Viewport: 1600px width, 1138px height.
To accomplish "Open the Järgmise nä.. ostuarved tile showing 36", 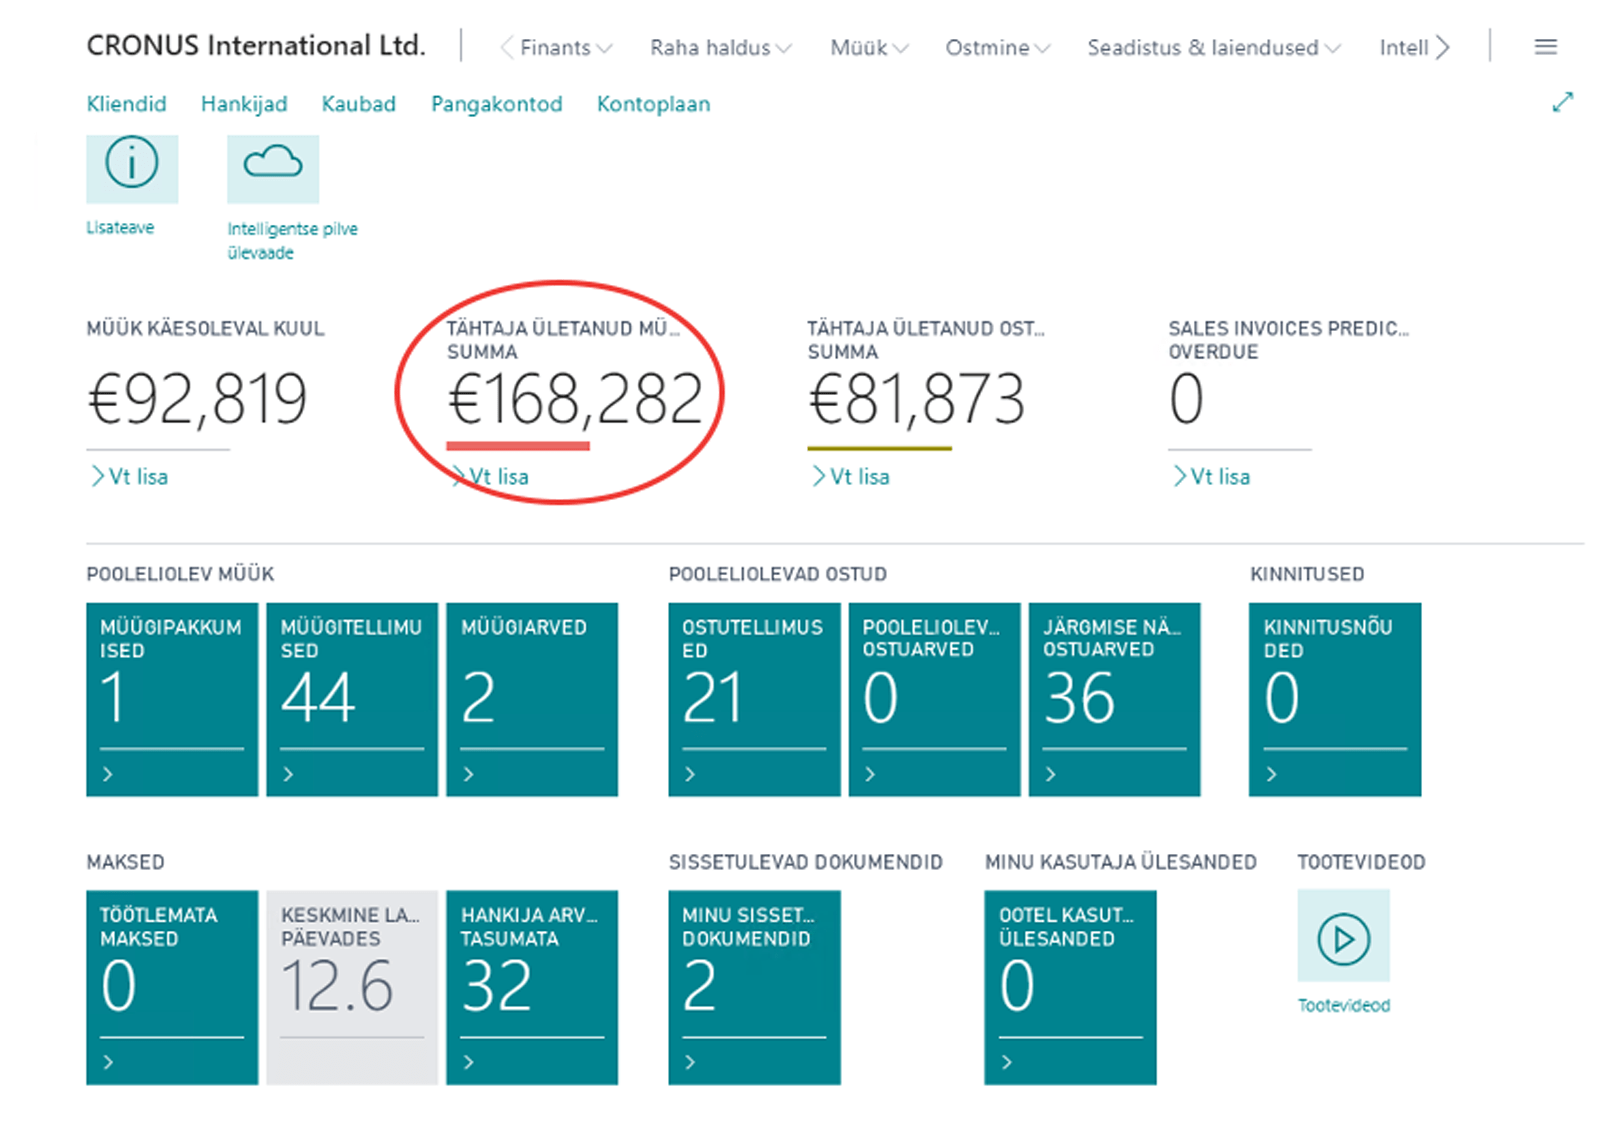I will (x=1115, y=699).
